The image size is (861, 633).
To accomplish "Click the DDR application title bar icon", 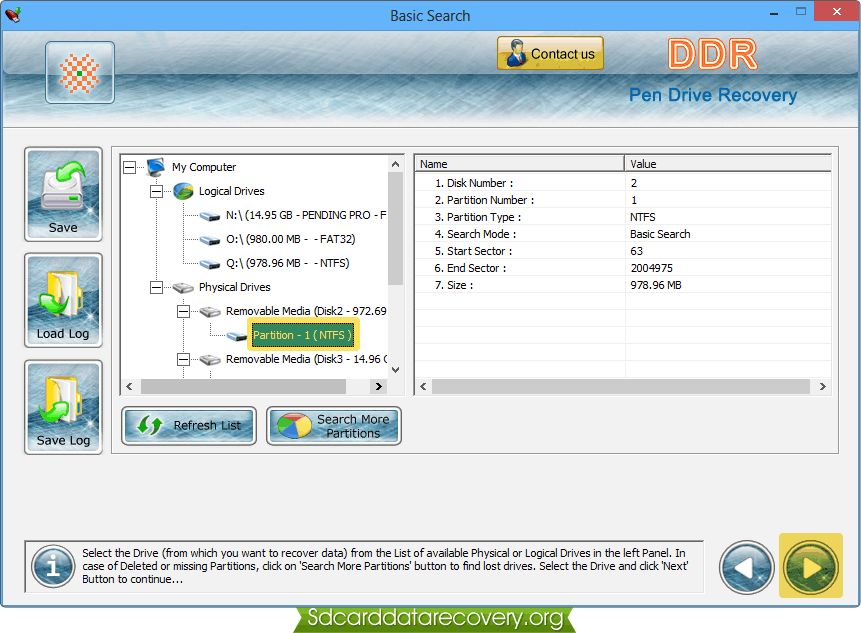I will click(x=13, y=14).
